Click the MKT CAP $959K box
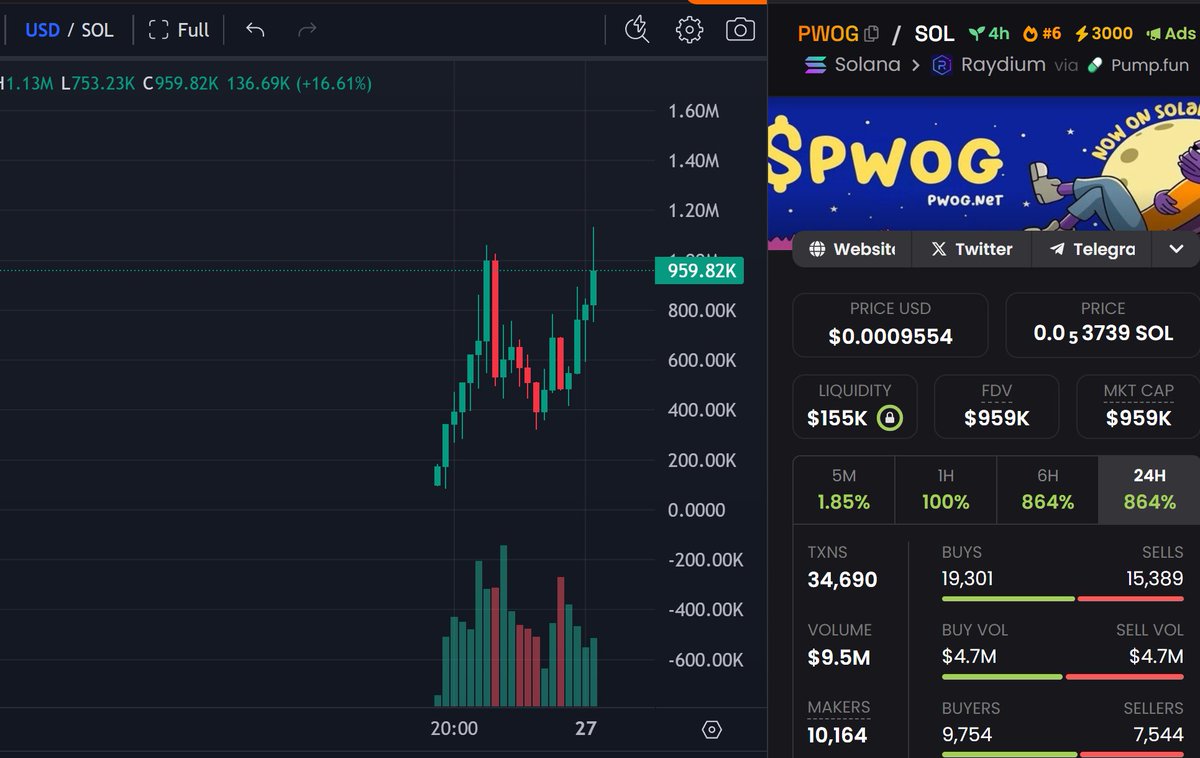The image size is (1200, 758). 1138,406
